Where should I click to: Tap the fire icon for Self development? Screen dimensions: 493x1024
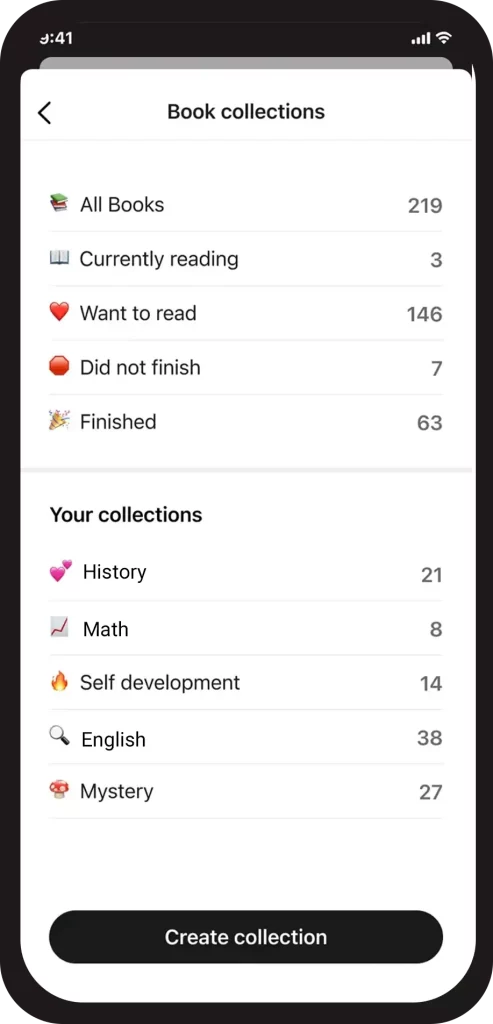[59, 682]
